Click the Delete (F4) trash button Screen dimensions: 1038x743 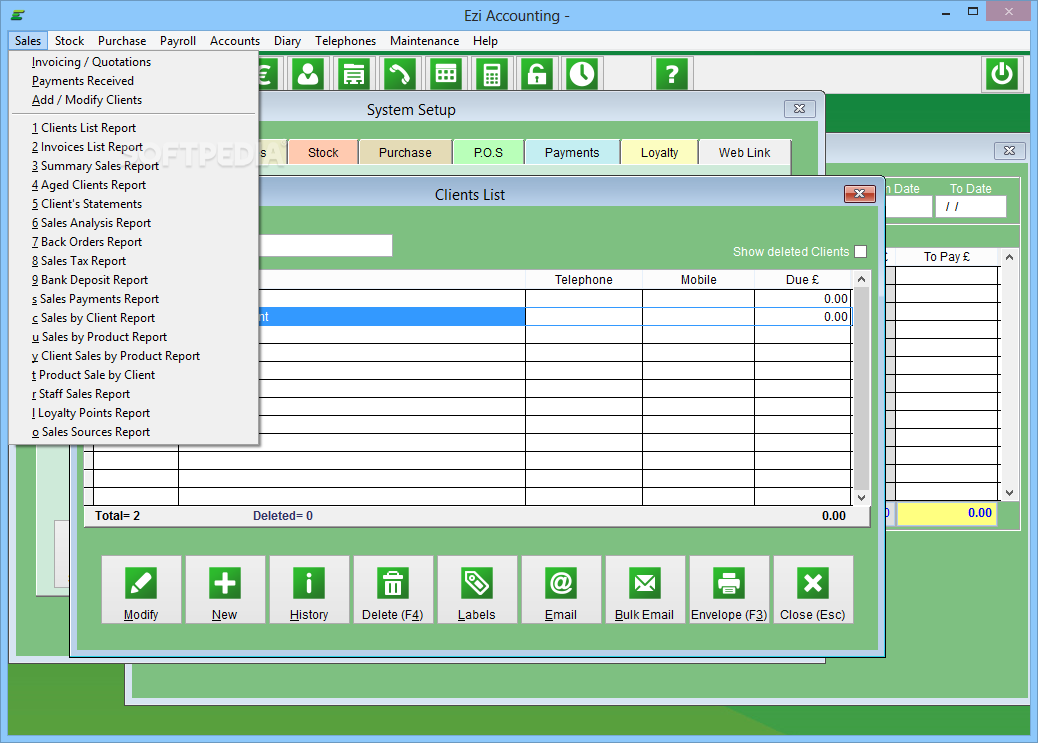pyautogui.click(x=393, y=589)
